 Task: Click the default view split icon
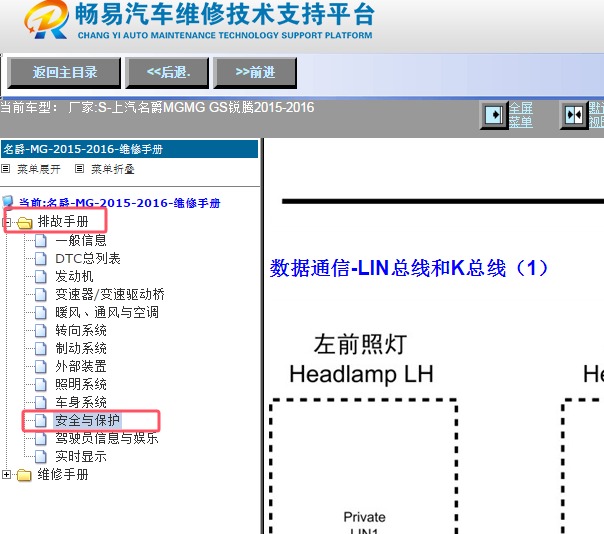(x=574, y=115)
